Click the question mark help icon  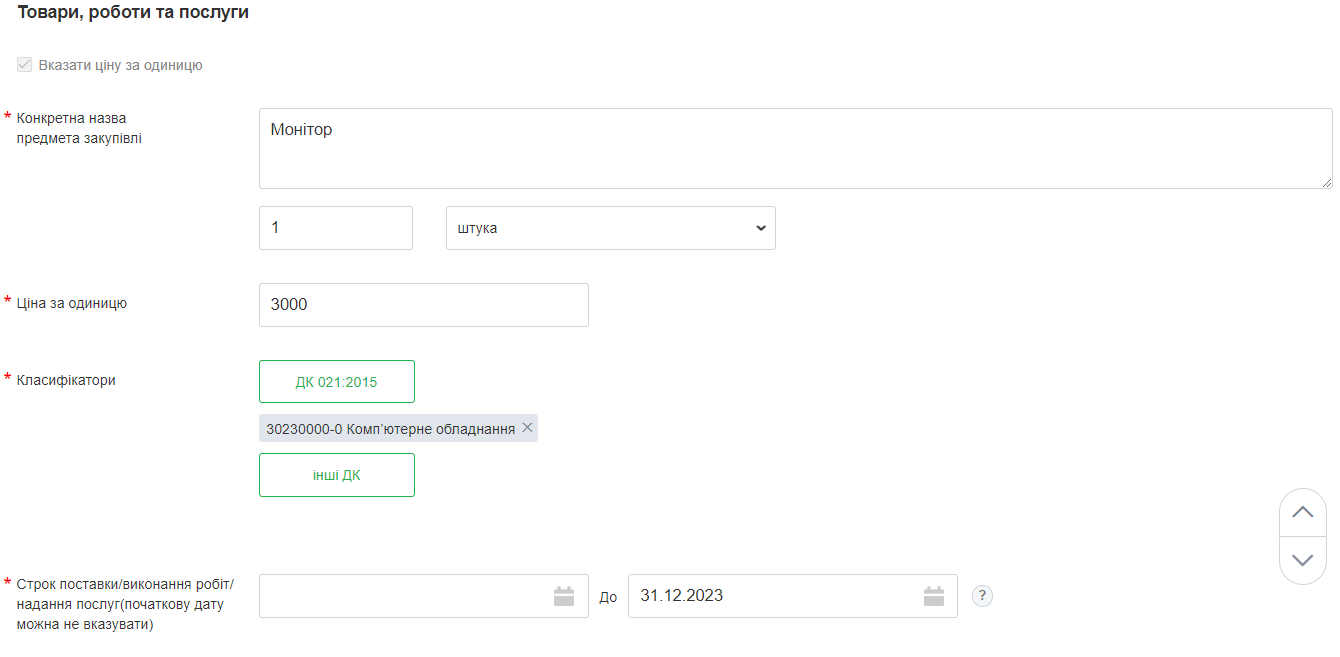[982, 596]
